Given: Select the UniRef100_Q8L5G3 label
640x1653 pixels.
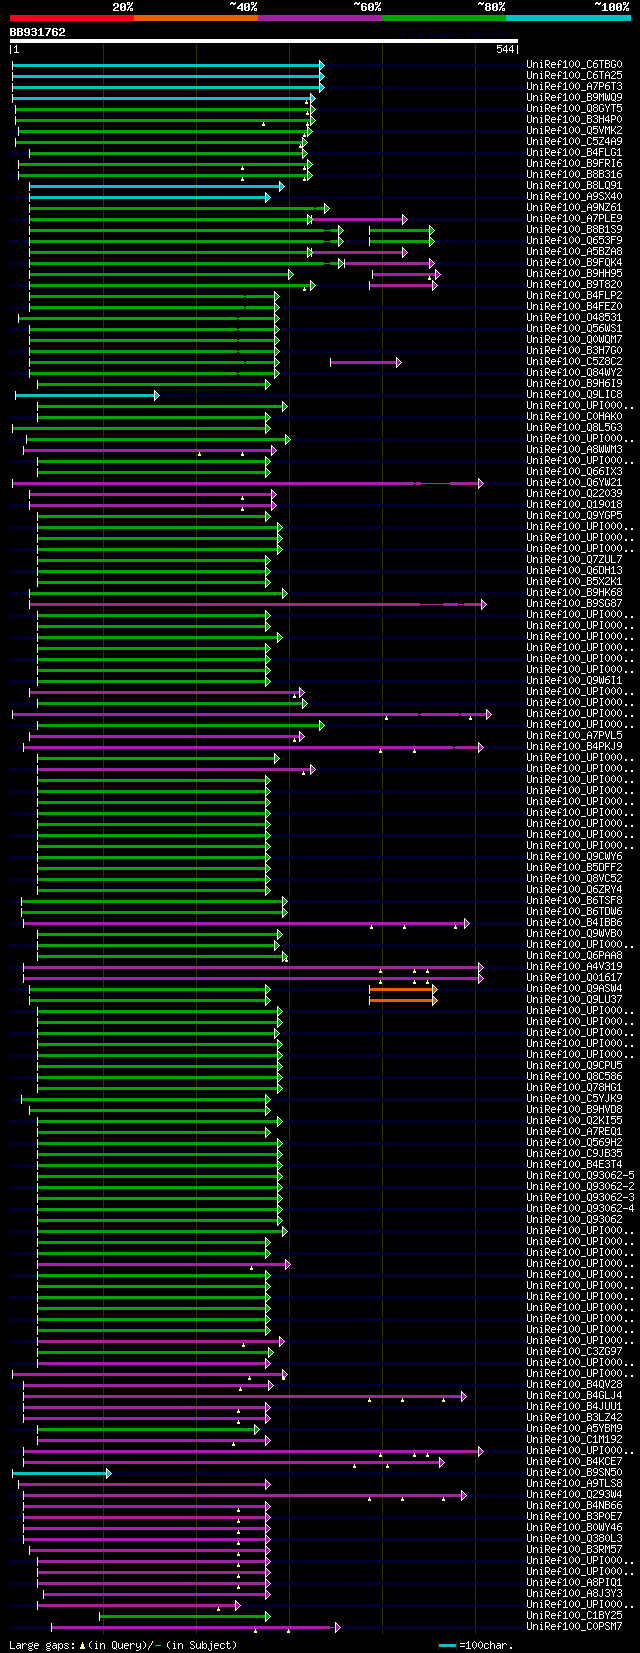Looking at the screenshot, I should tap(574, 428).
